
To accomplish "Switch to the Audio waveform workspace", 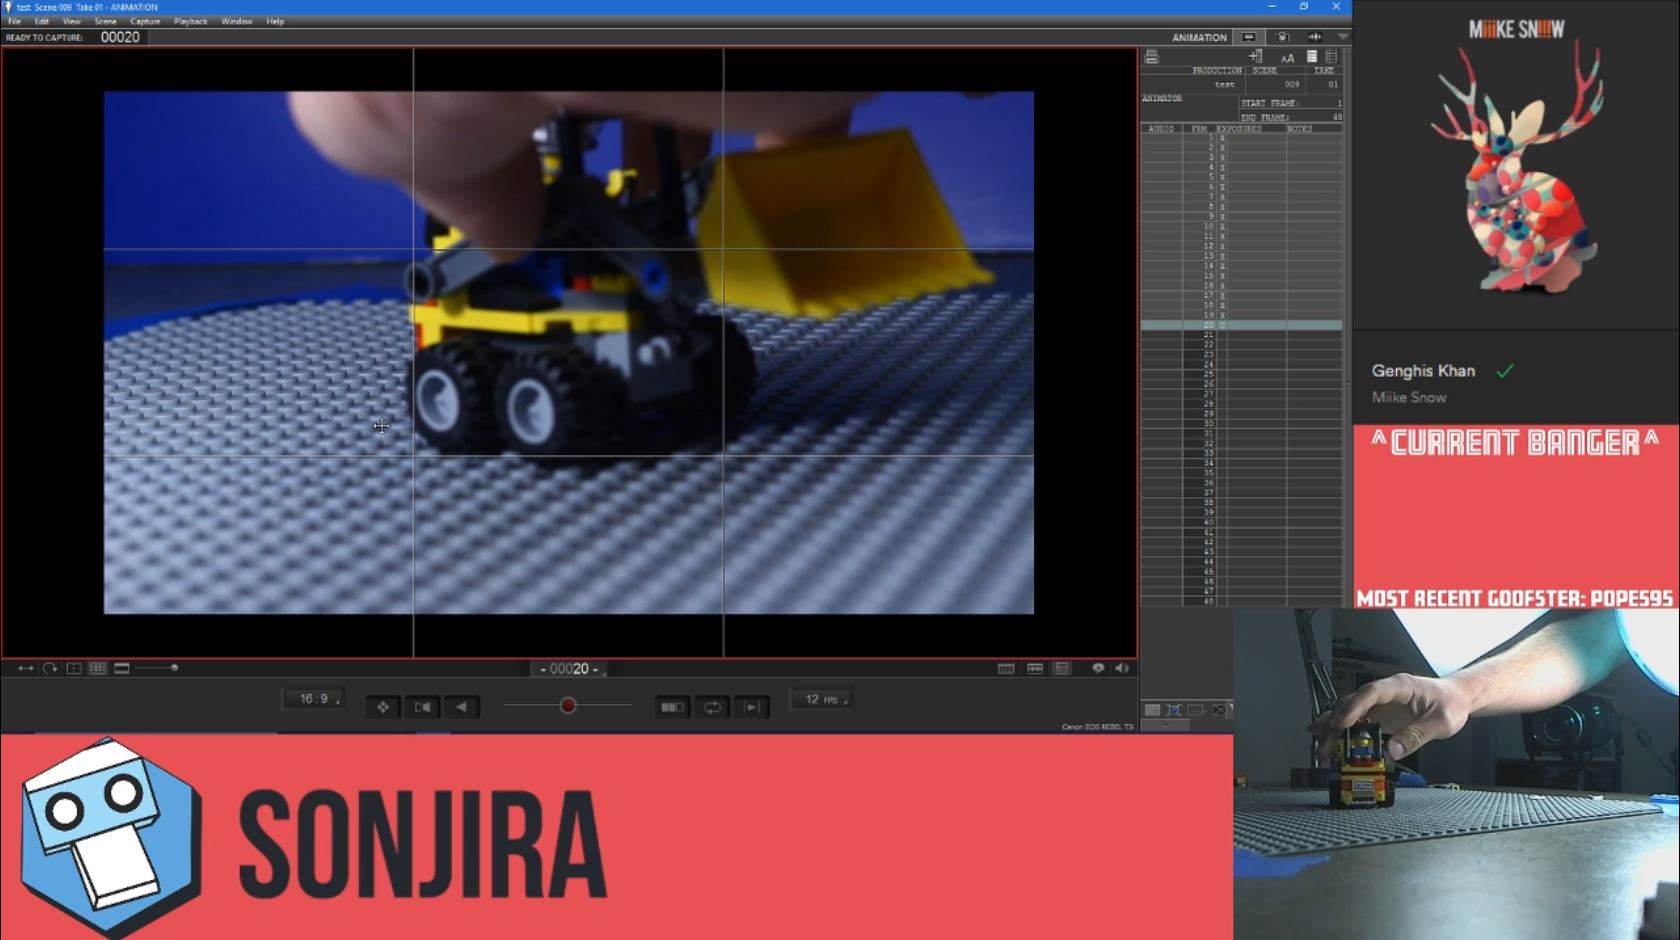I will click(1315, 37).
